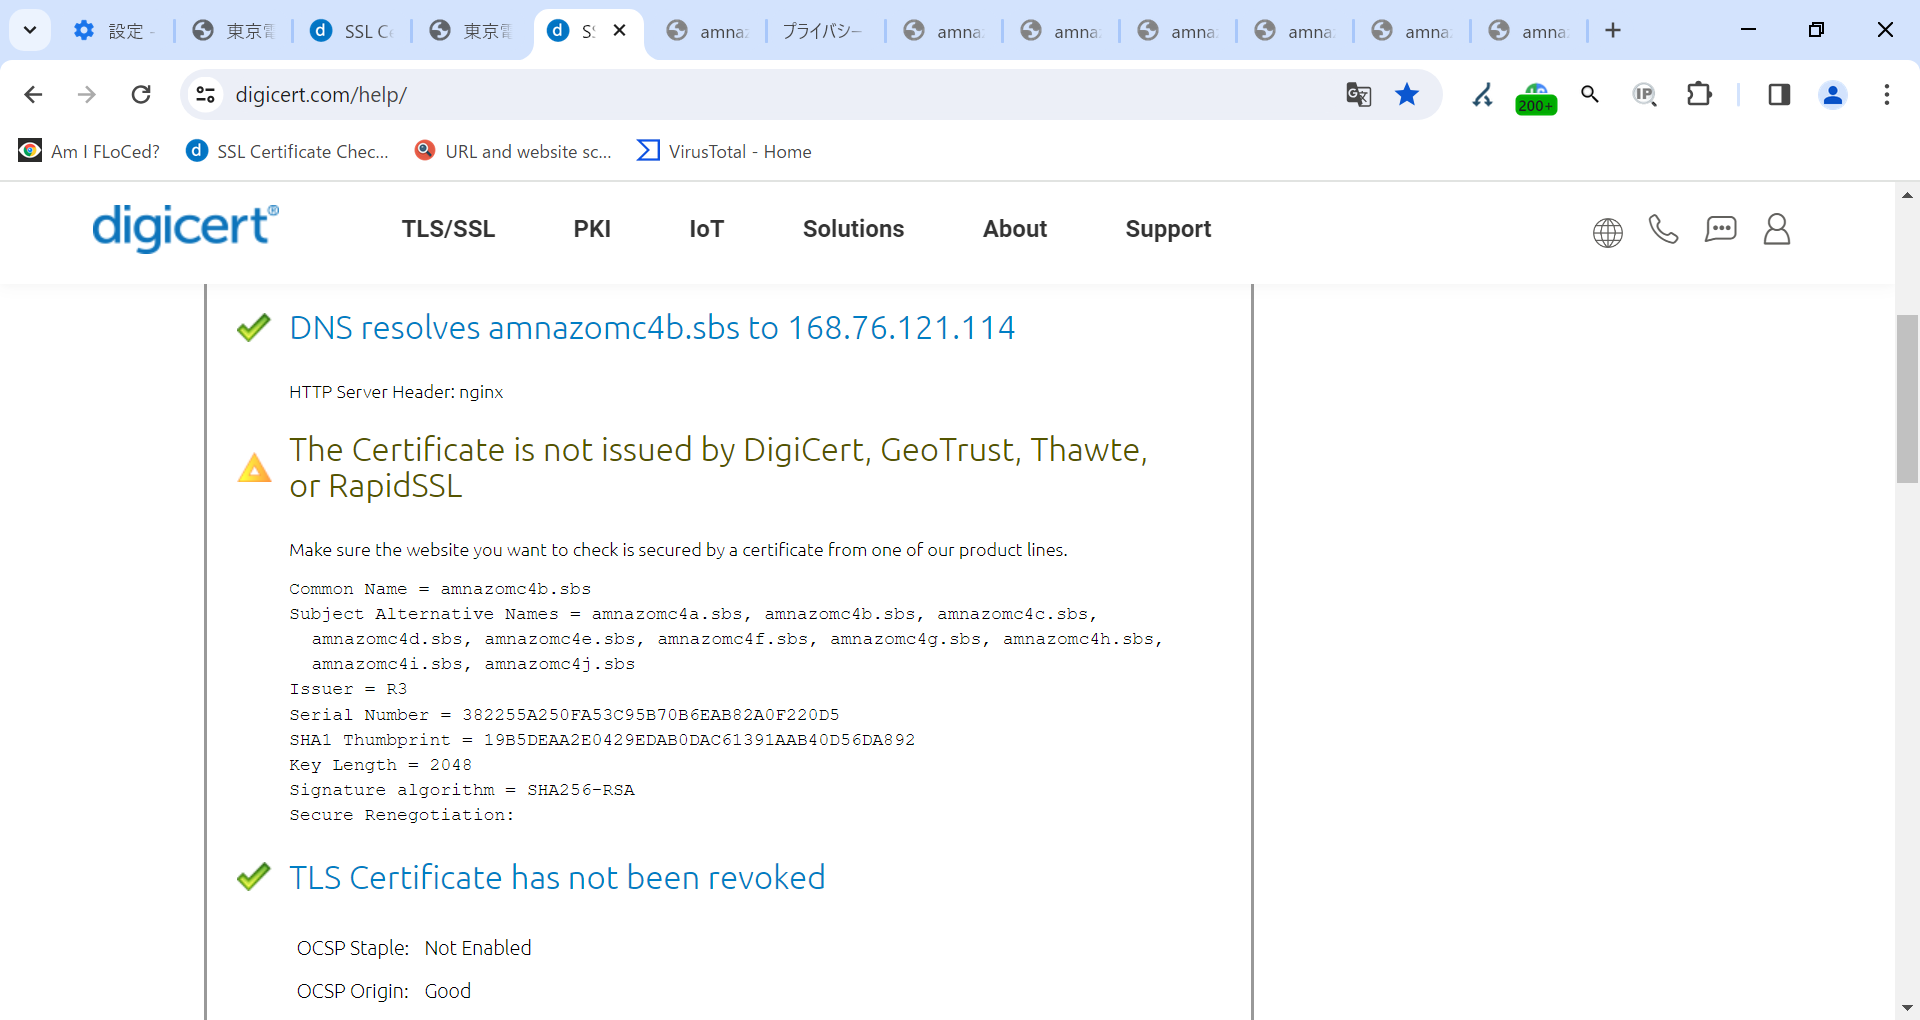Image resolution: width=1920 pixels, height=1020 pixels.
Task: Open the URL and website sc... bookmark
Action: [x=513, y=151]
